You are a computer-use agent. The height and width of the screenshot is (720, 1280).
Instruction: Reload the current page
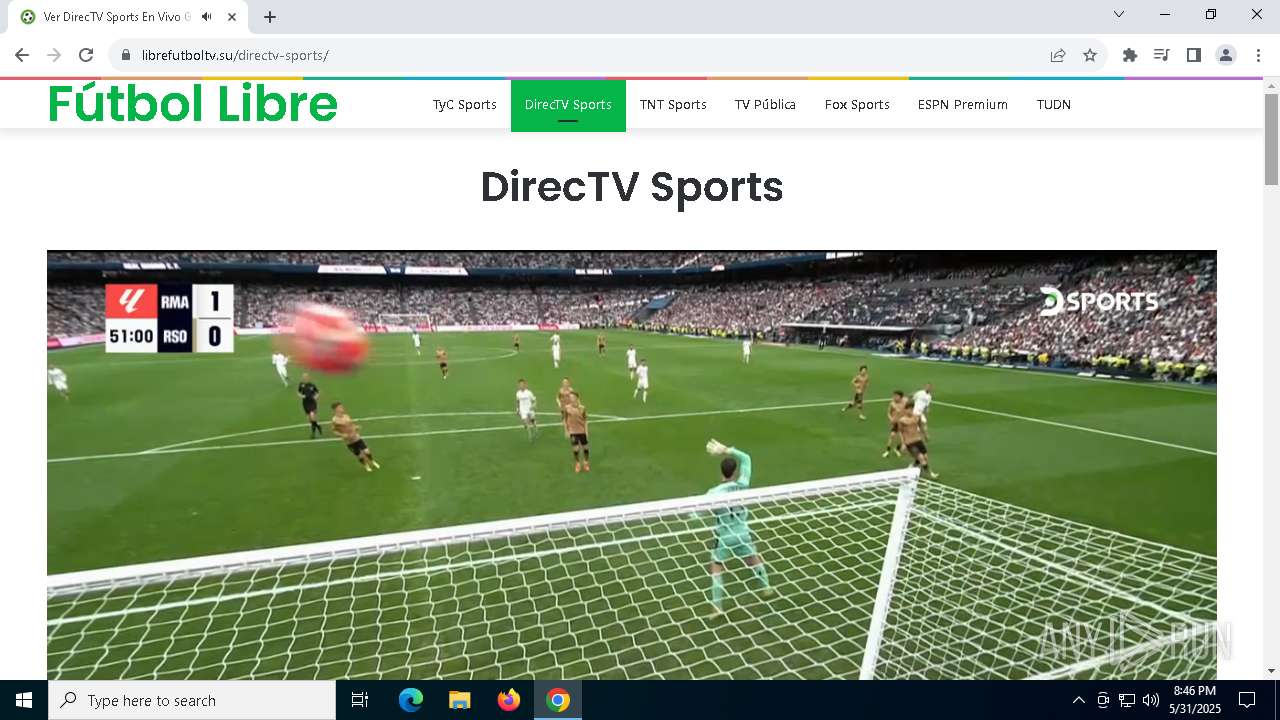click(x=86, y=55)
